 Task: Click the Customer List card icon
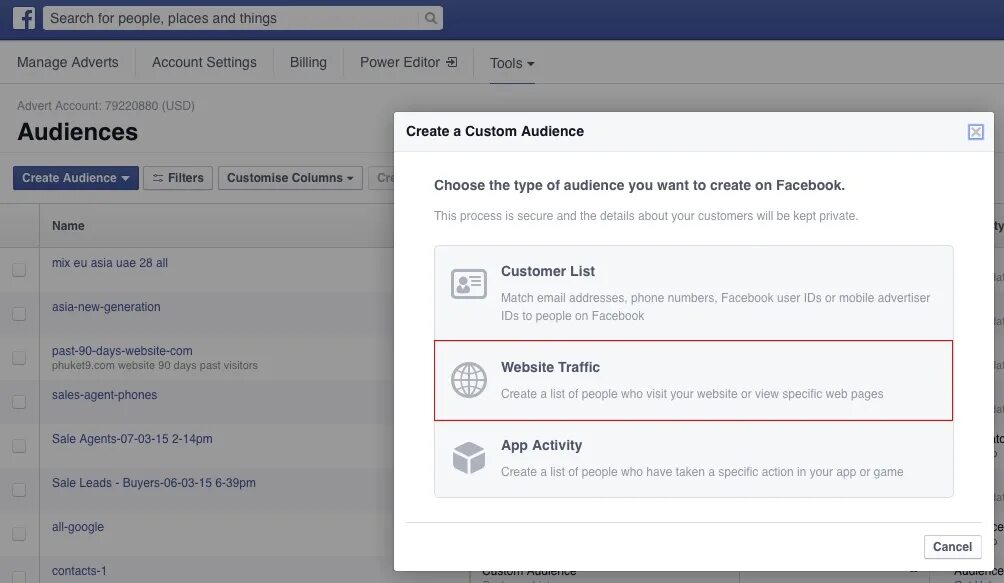[469, 284]
